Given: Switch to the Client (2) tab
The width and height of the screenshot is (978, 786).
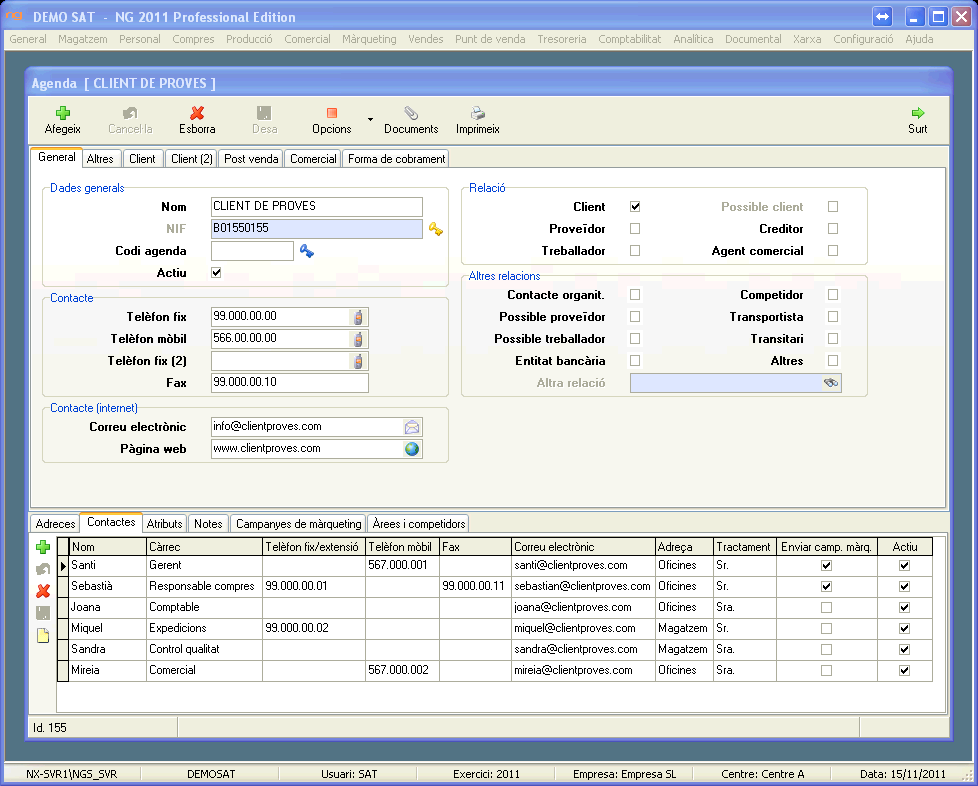Looking at the screenshot, I should pos(191,159).
